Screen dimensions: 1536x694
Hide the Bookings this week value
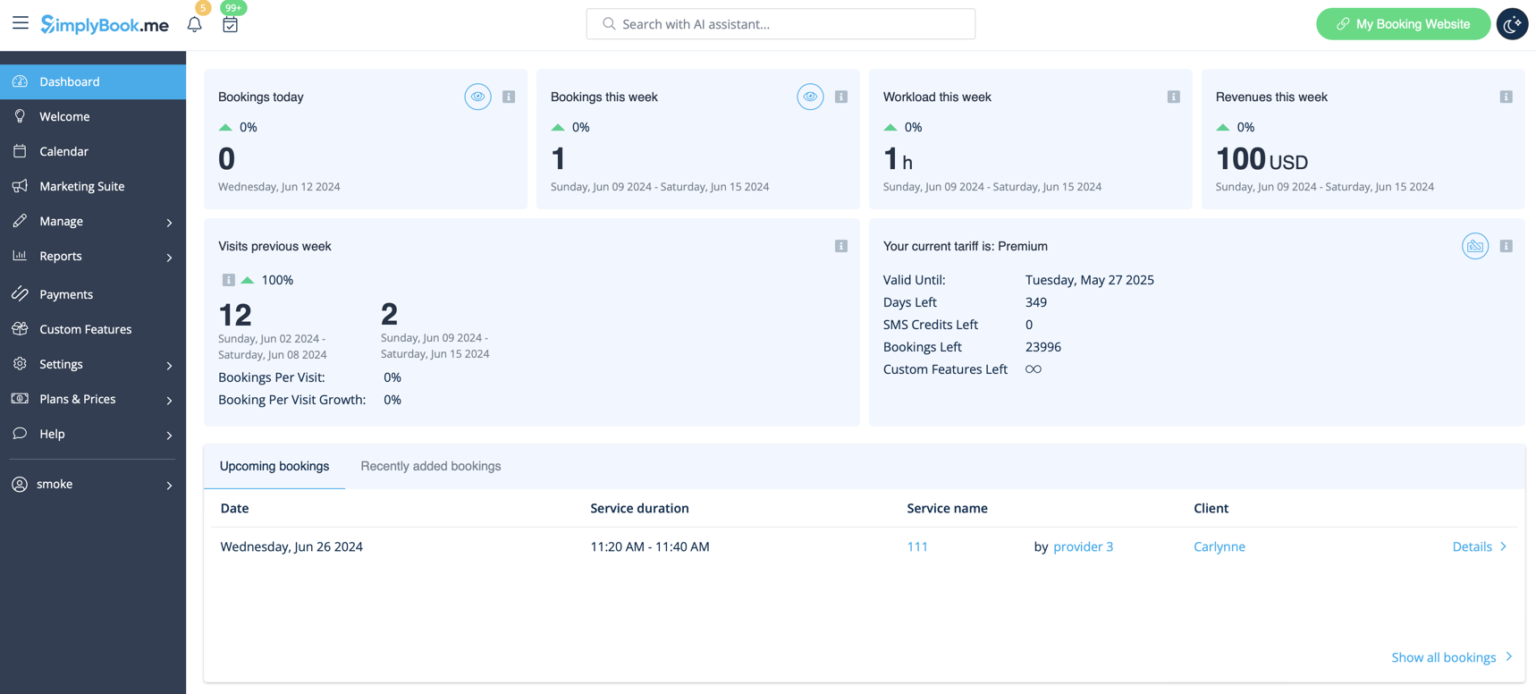pyautogui.click(x=810, y=96)
